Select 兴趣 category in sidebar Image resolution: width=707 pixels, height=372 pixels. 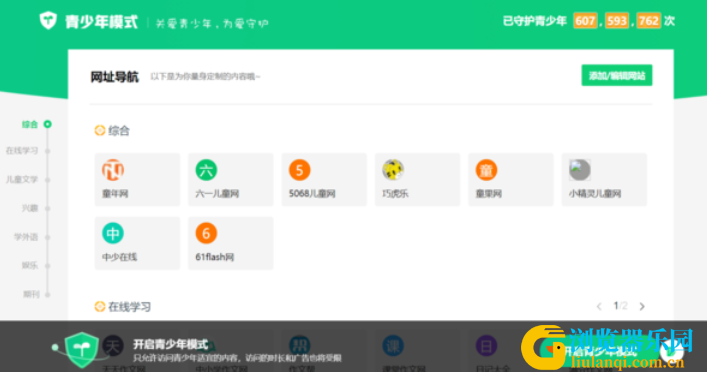click(30, 208)
